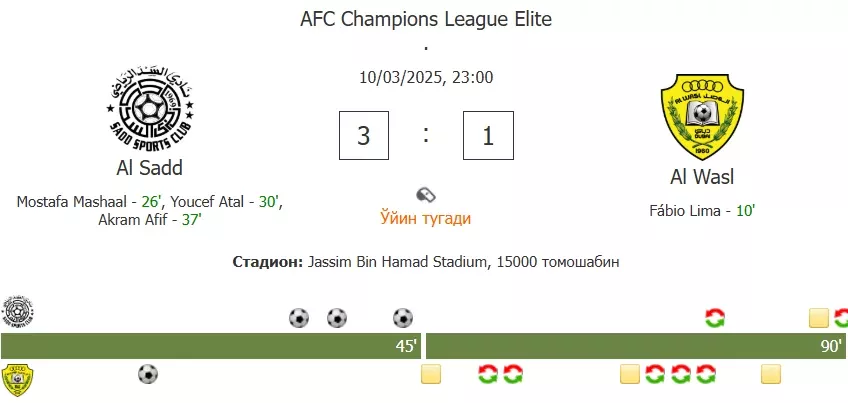Click the Al Sadd club logo
Screen dimensions: 848x403
coord(150,110)
